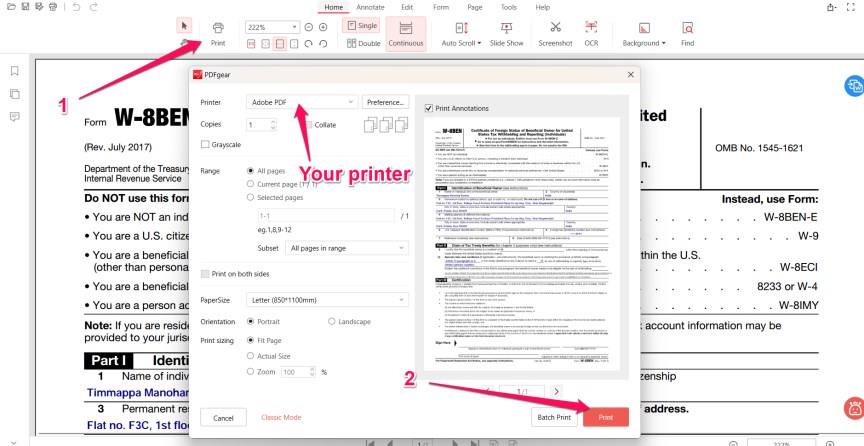Go to next preview page in dialog
The width and height of the screenshot is (864, 446).
[x=556, y=391]
